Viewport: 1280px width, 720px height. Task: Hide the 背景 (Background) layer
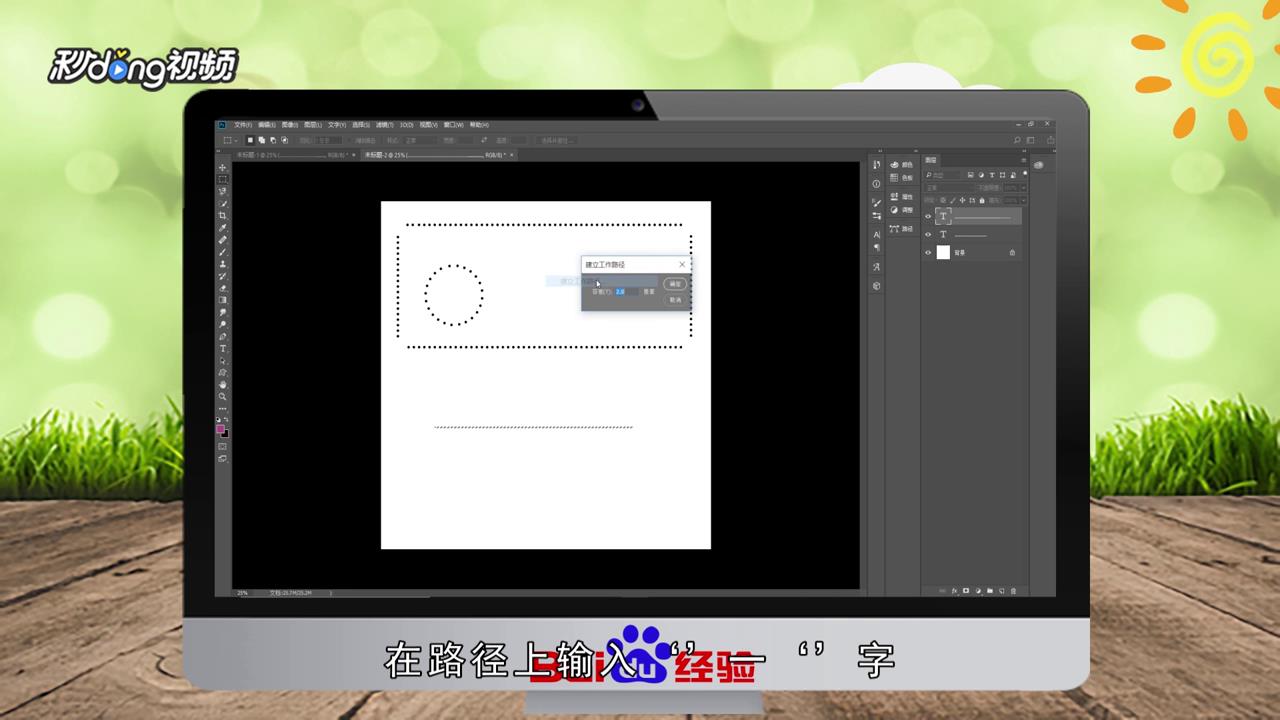[928, 252]
